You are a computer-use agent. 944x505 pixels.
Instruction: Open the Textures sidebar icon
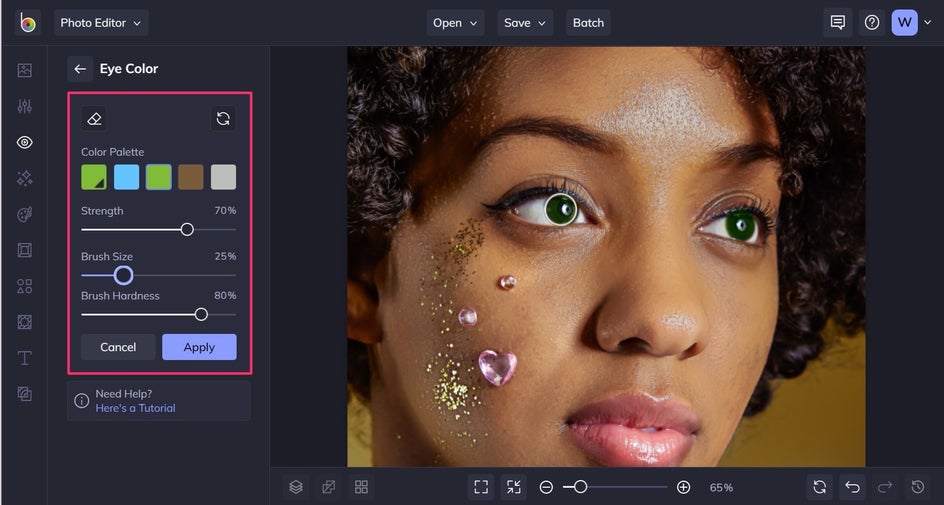(25, 322)
